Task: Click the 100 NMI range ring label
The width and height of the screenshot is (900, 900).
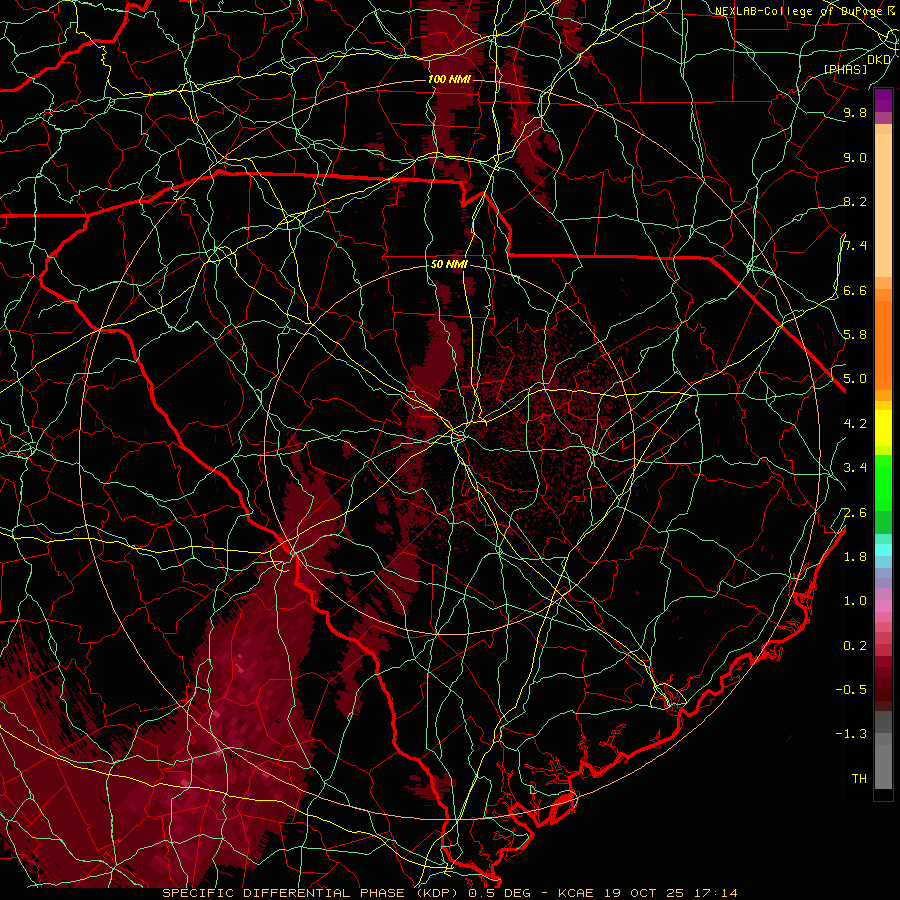Action: pos(449,79)
